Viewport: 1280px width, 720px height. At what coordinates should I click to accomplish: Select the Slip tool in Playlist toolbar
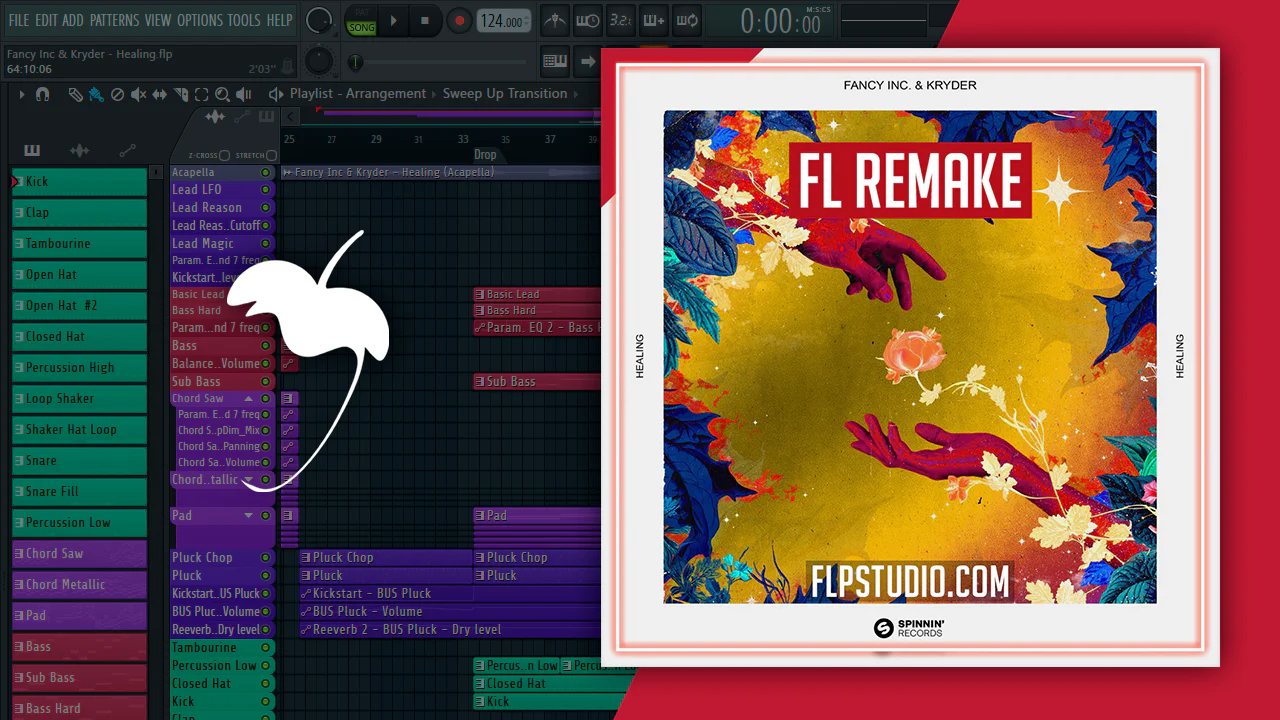160,94
